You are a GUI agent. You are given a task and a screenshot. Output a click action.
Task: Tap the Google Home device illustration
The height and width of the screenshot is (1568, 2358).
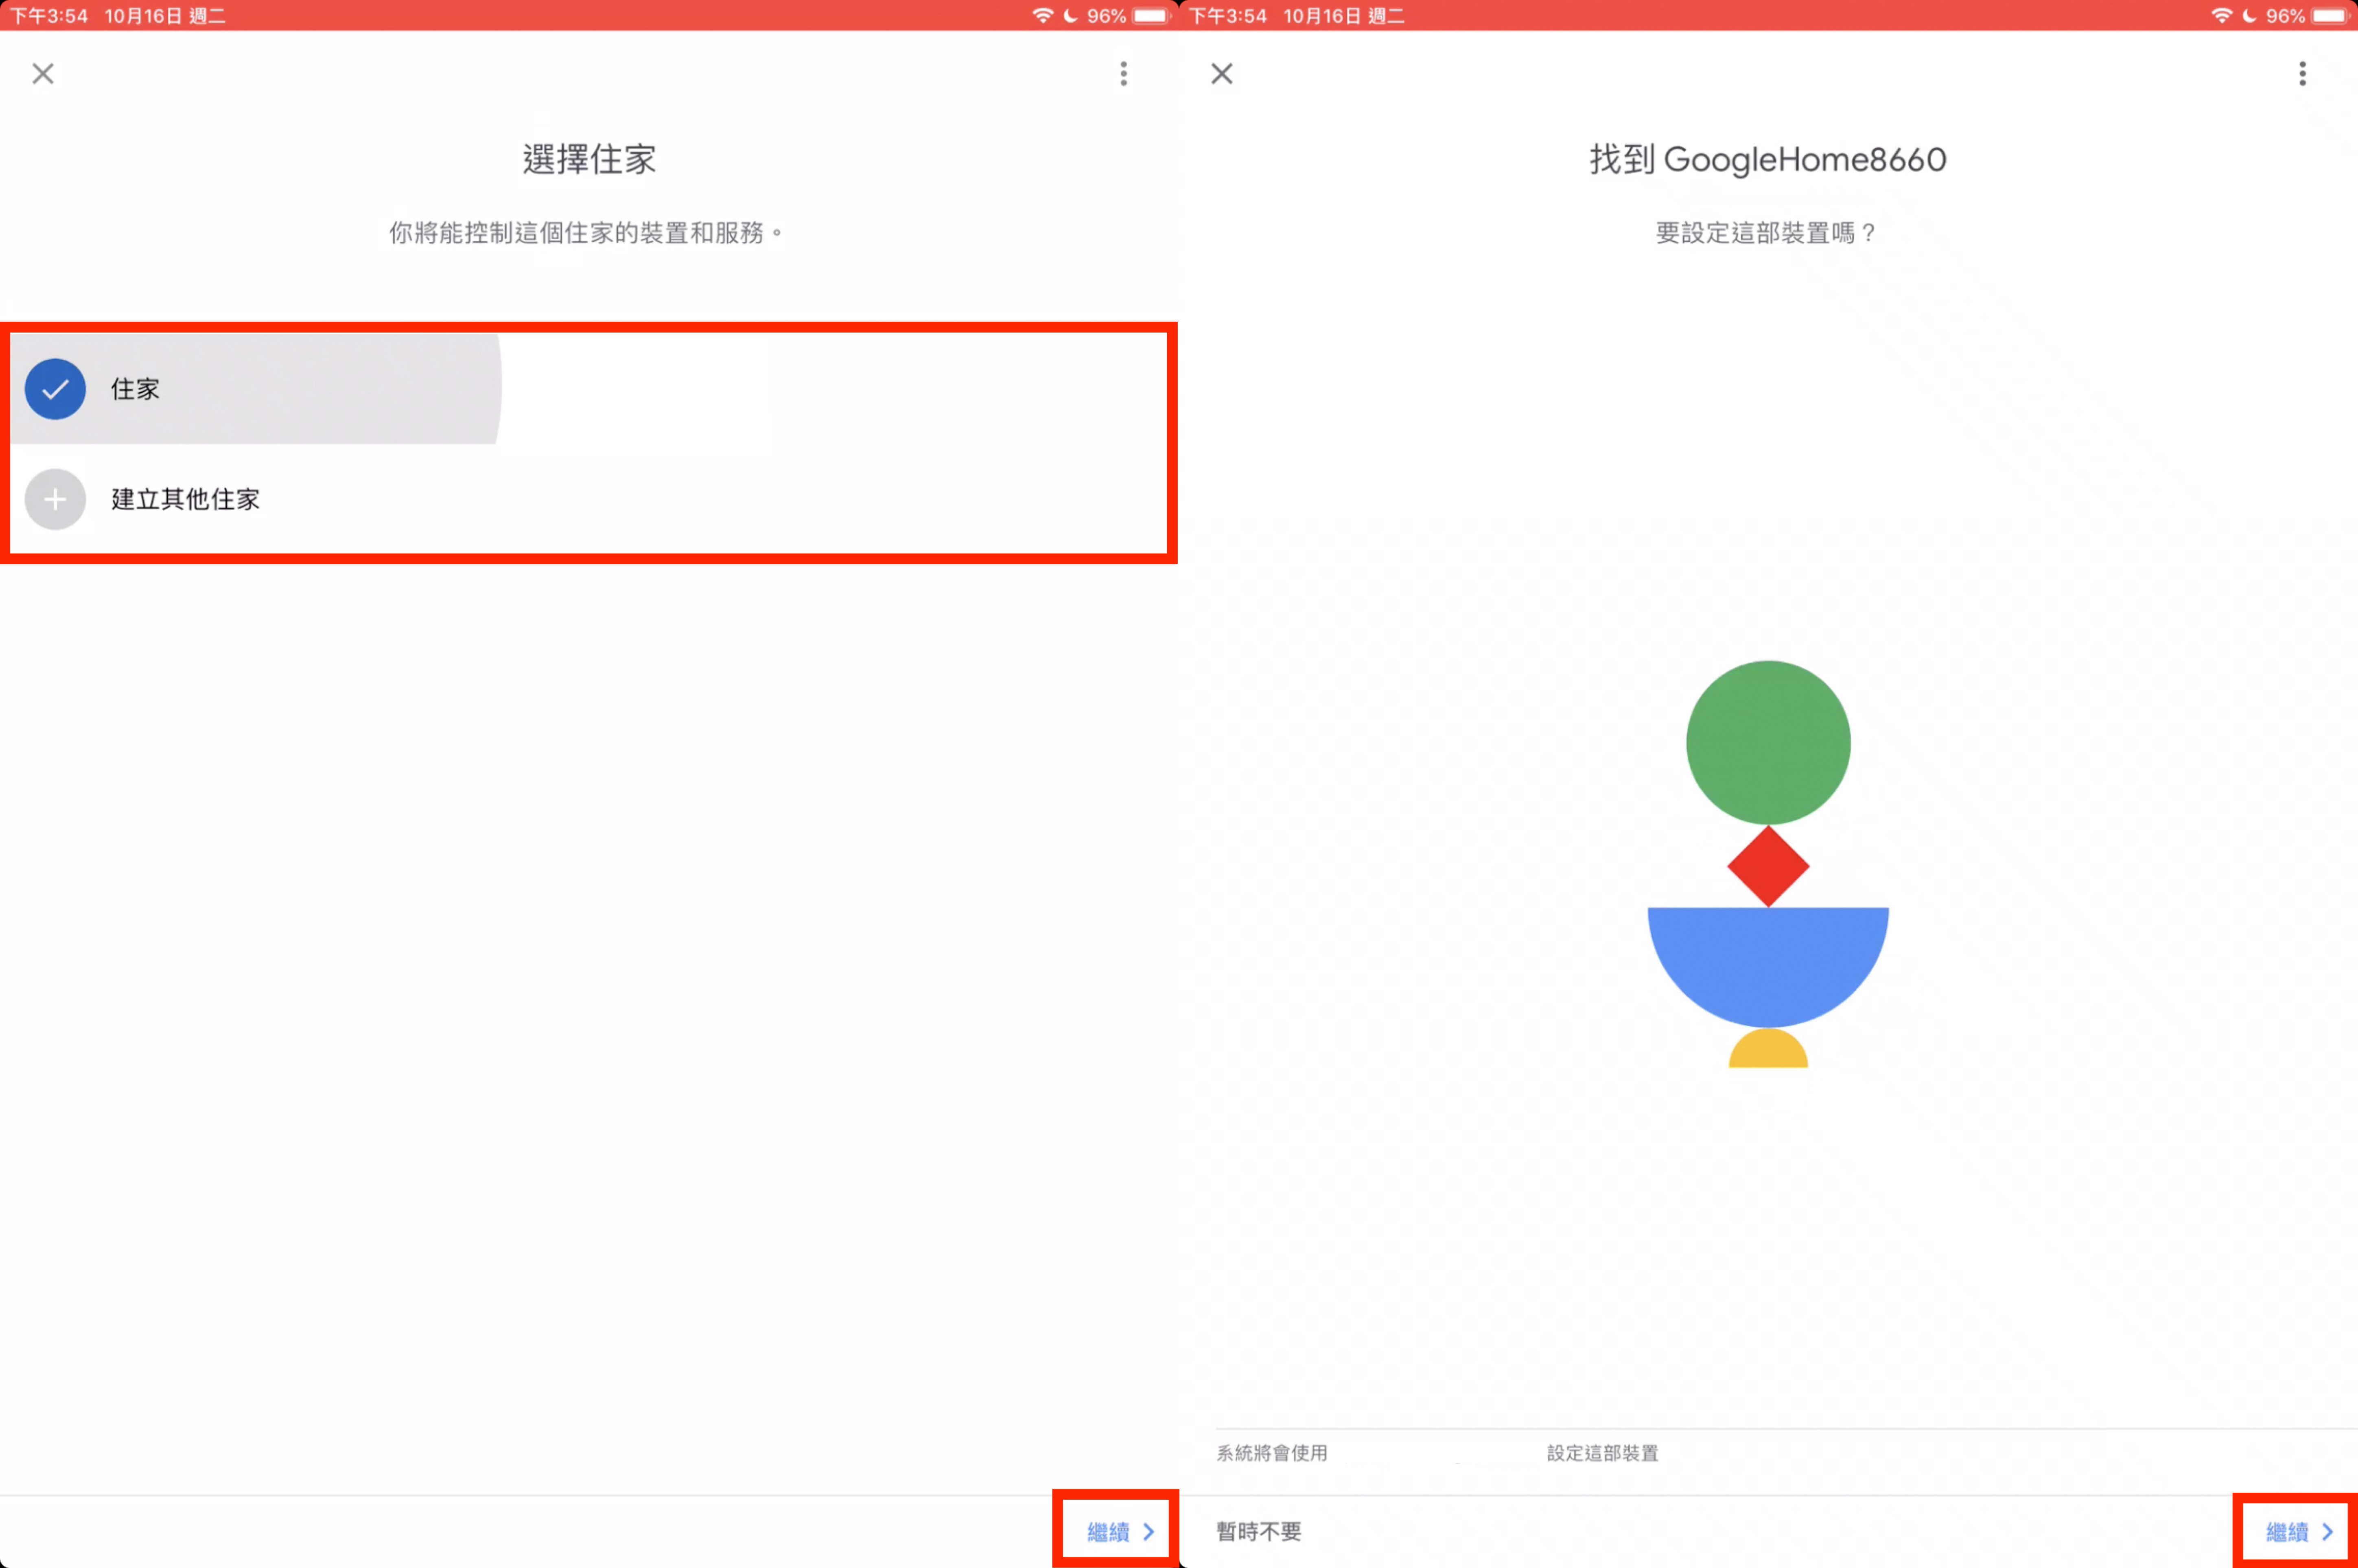[x=1768, y=864]
